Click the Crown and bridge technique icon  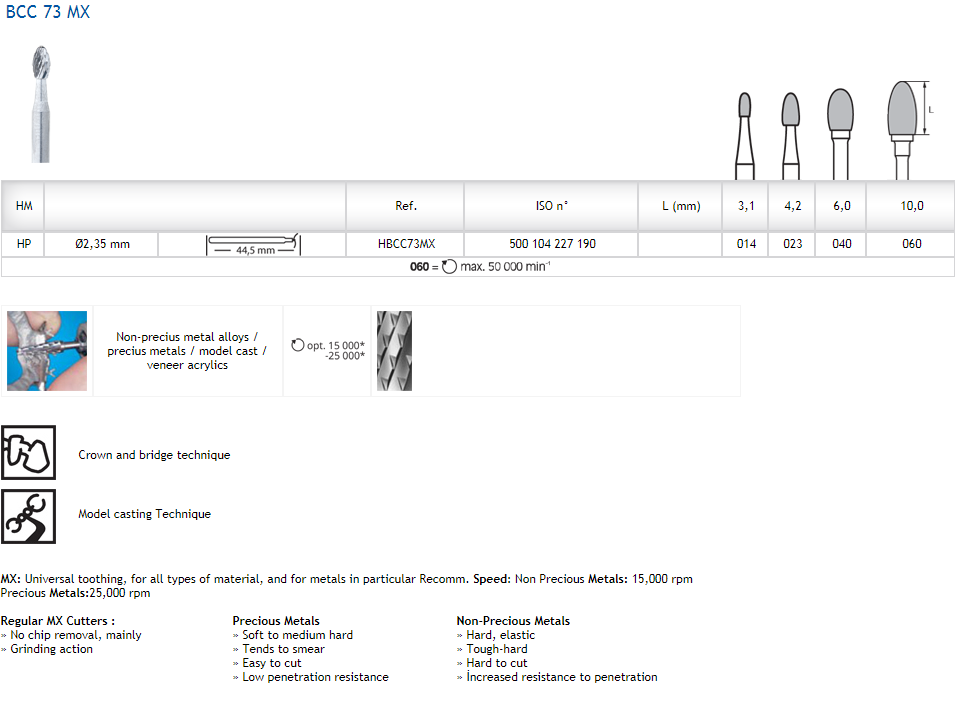click(x=28, y=453)
